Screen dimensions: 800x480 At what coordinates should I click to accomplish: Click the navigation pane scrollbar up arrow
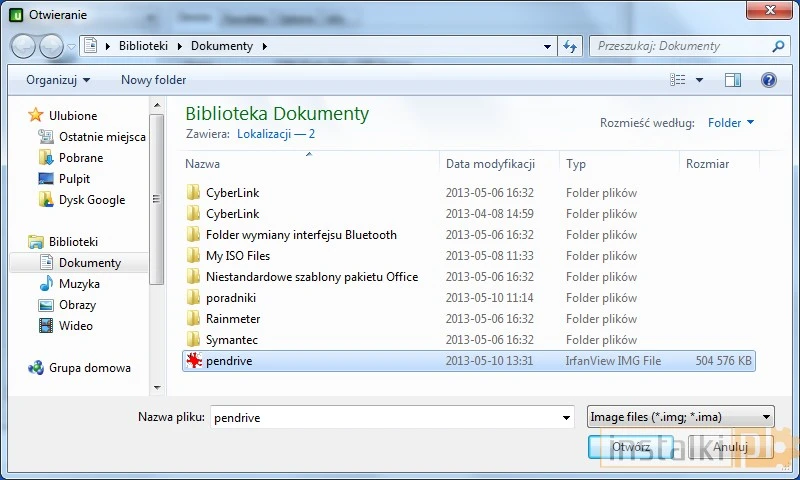157,105
